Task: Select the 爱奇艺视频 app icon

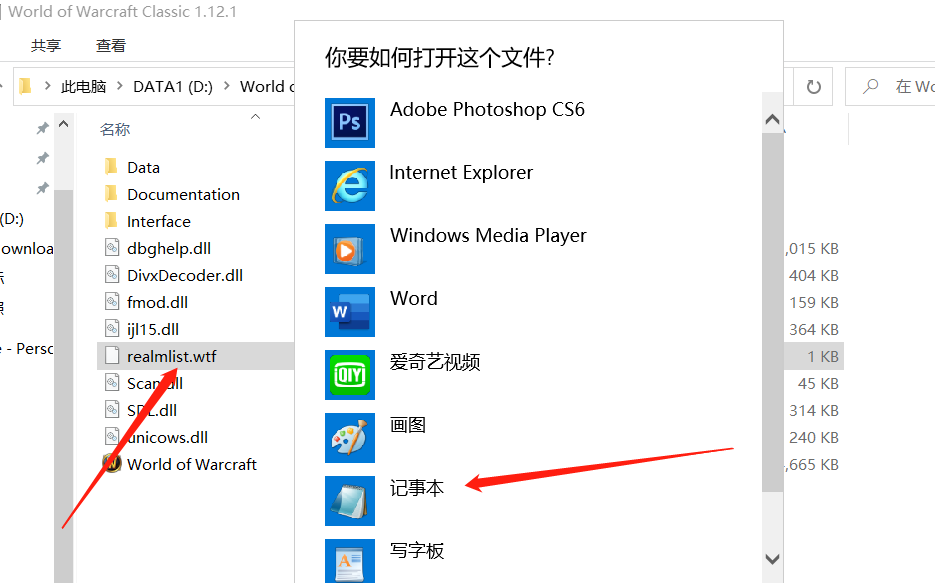Action: 349,375
